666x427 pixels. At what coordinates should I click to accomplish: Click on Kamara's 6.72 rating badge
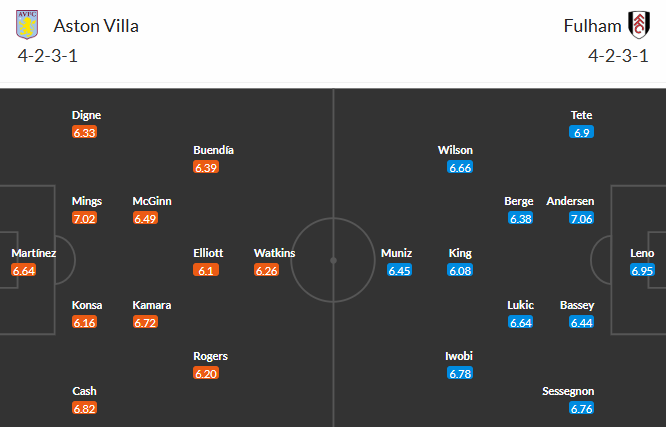pyautogui.click(x=145, y=322)
